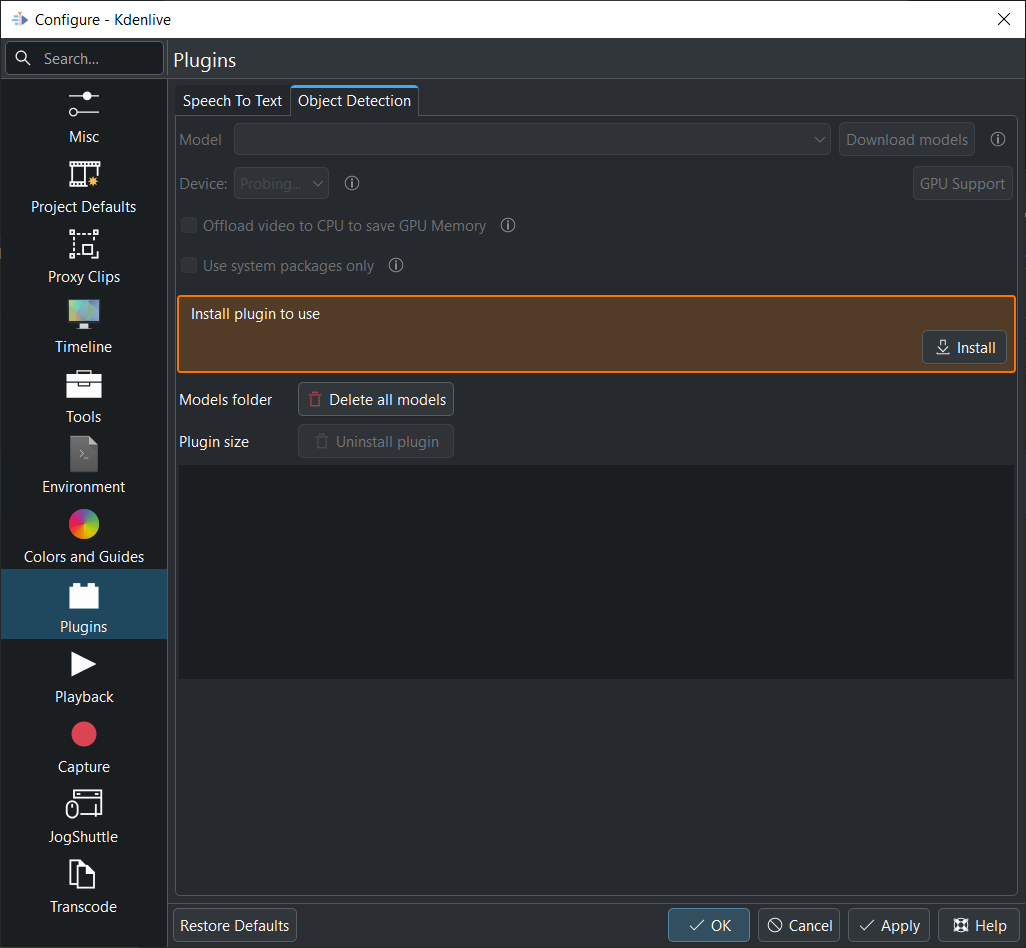Viewport: 1026px width, 948px height.
Task: Switch to the Speech To Text tab
Action: [232, 101]
